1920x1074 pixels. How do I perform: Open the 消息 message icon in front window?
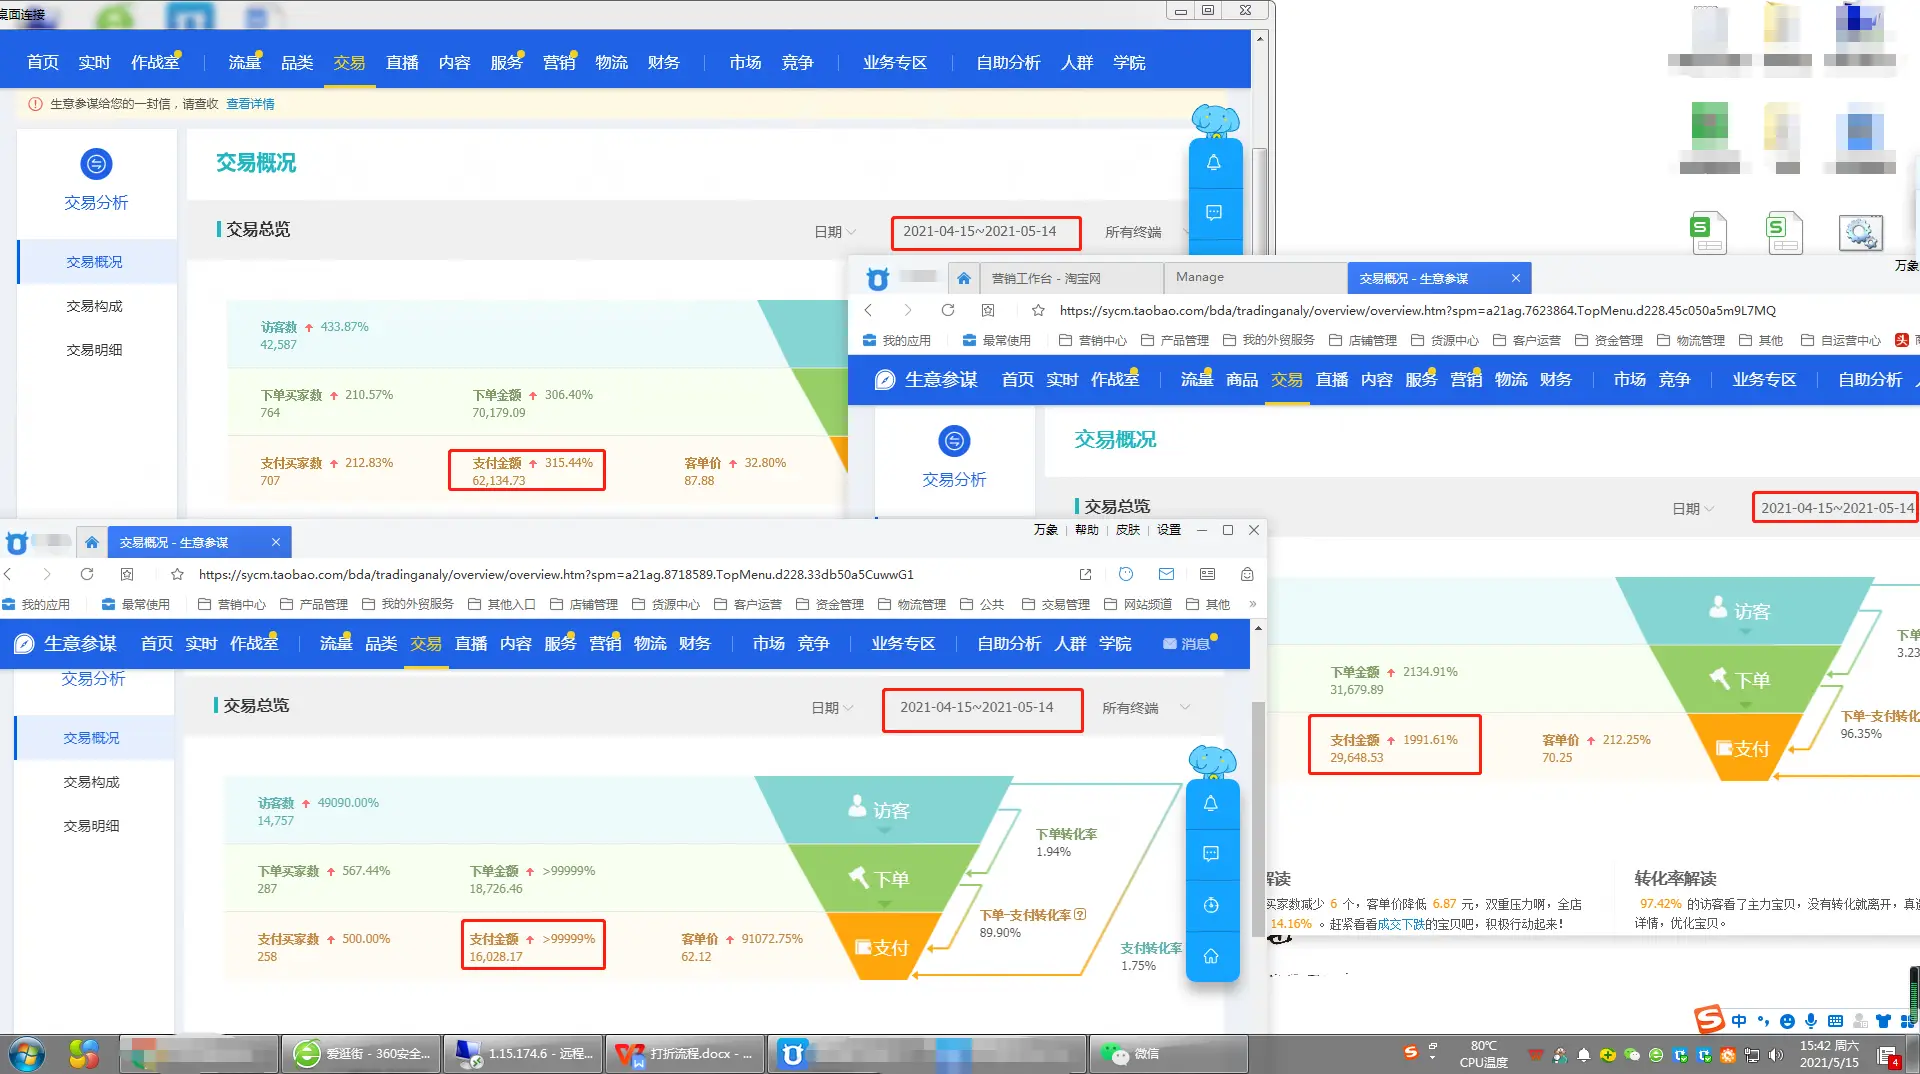(1187, 644)
